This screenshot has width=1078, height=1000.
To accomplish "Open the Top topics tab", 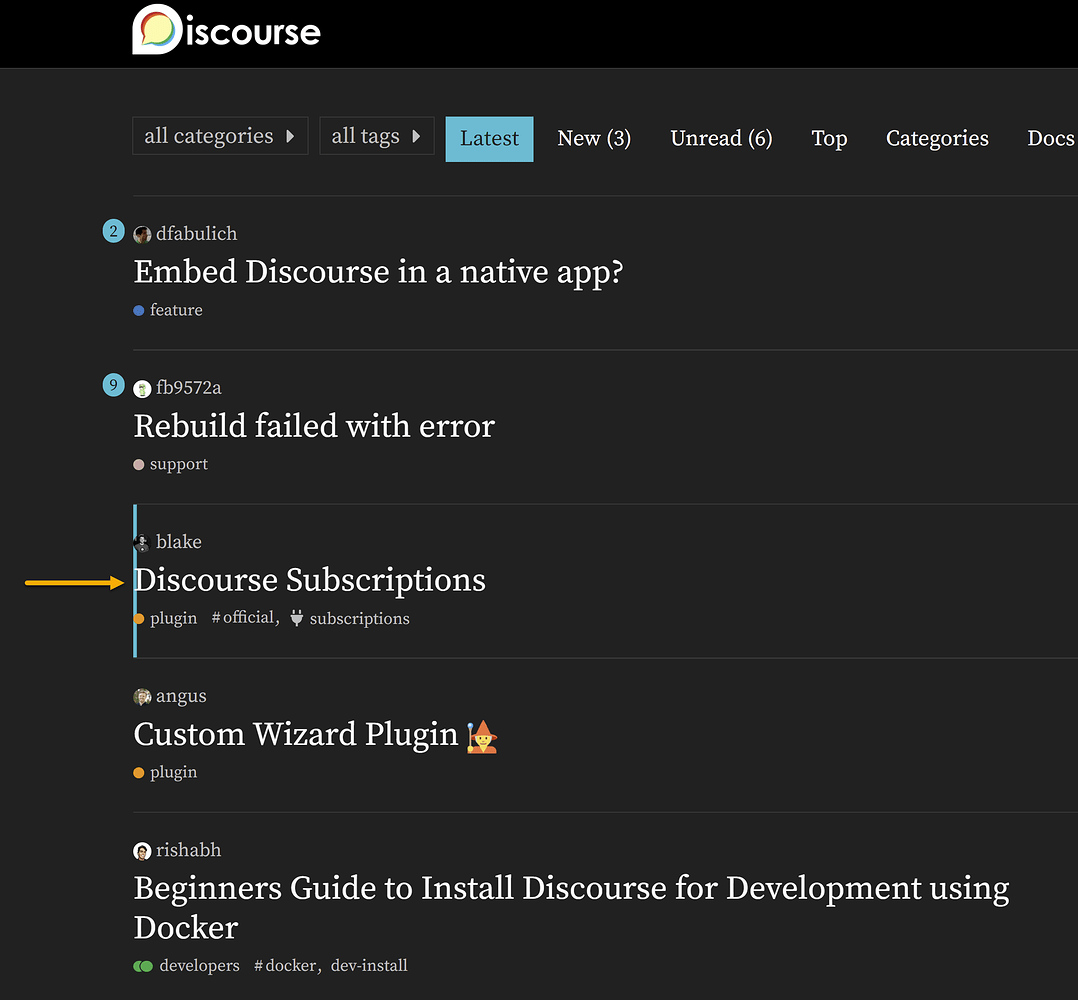I will point(829,138).
